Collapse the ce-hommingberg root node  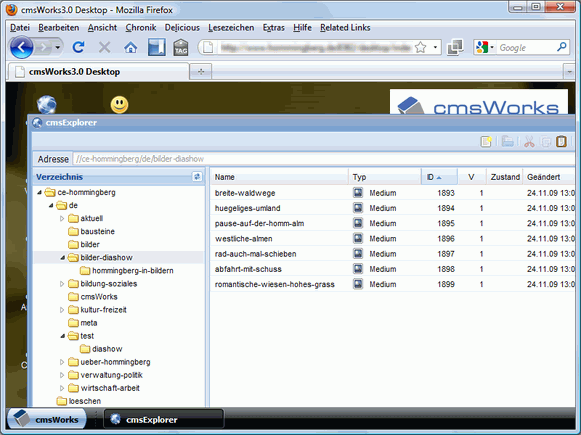coord(39,192)
